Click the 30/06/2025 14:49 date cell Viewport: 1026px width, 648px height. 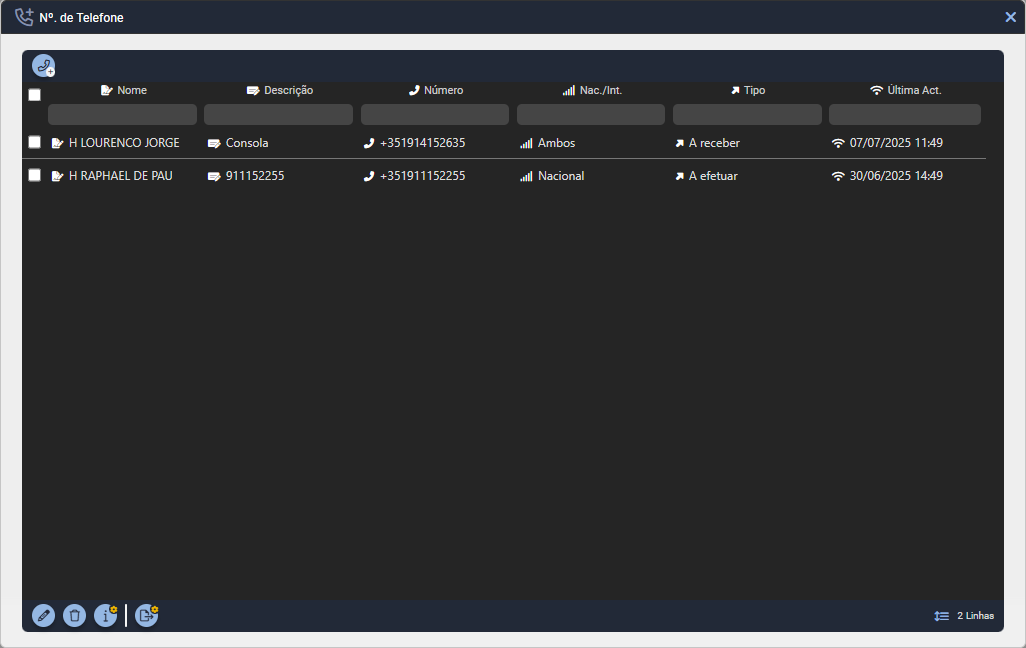(896, 175)
